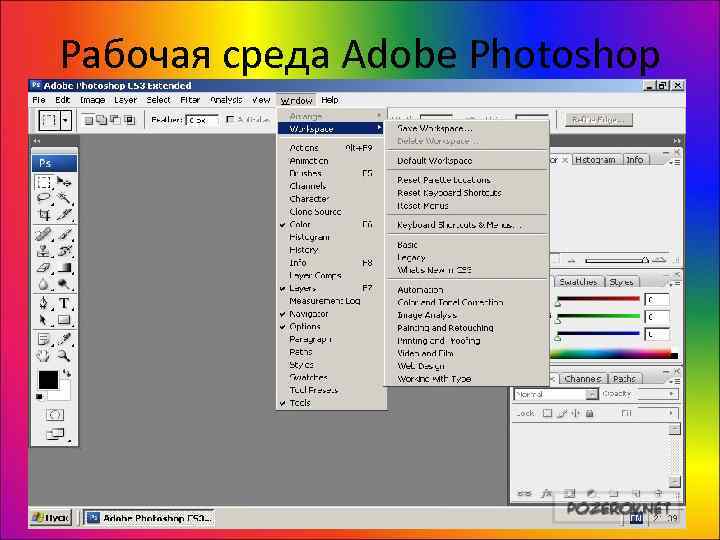Click the EN language indicator in tray
This screenshot has height=540, width=720.
pos(636,518)
